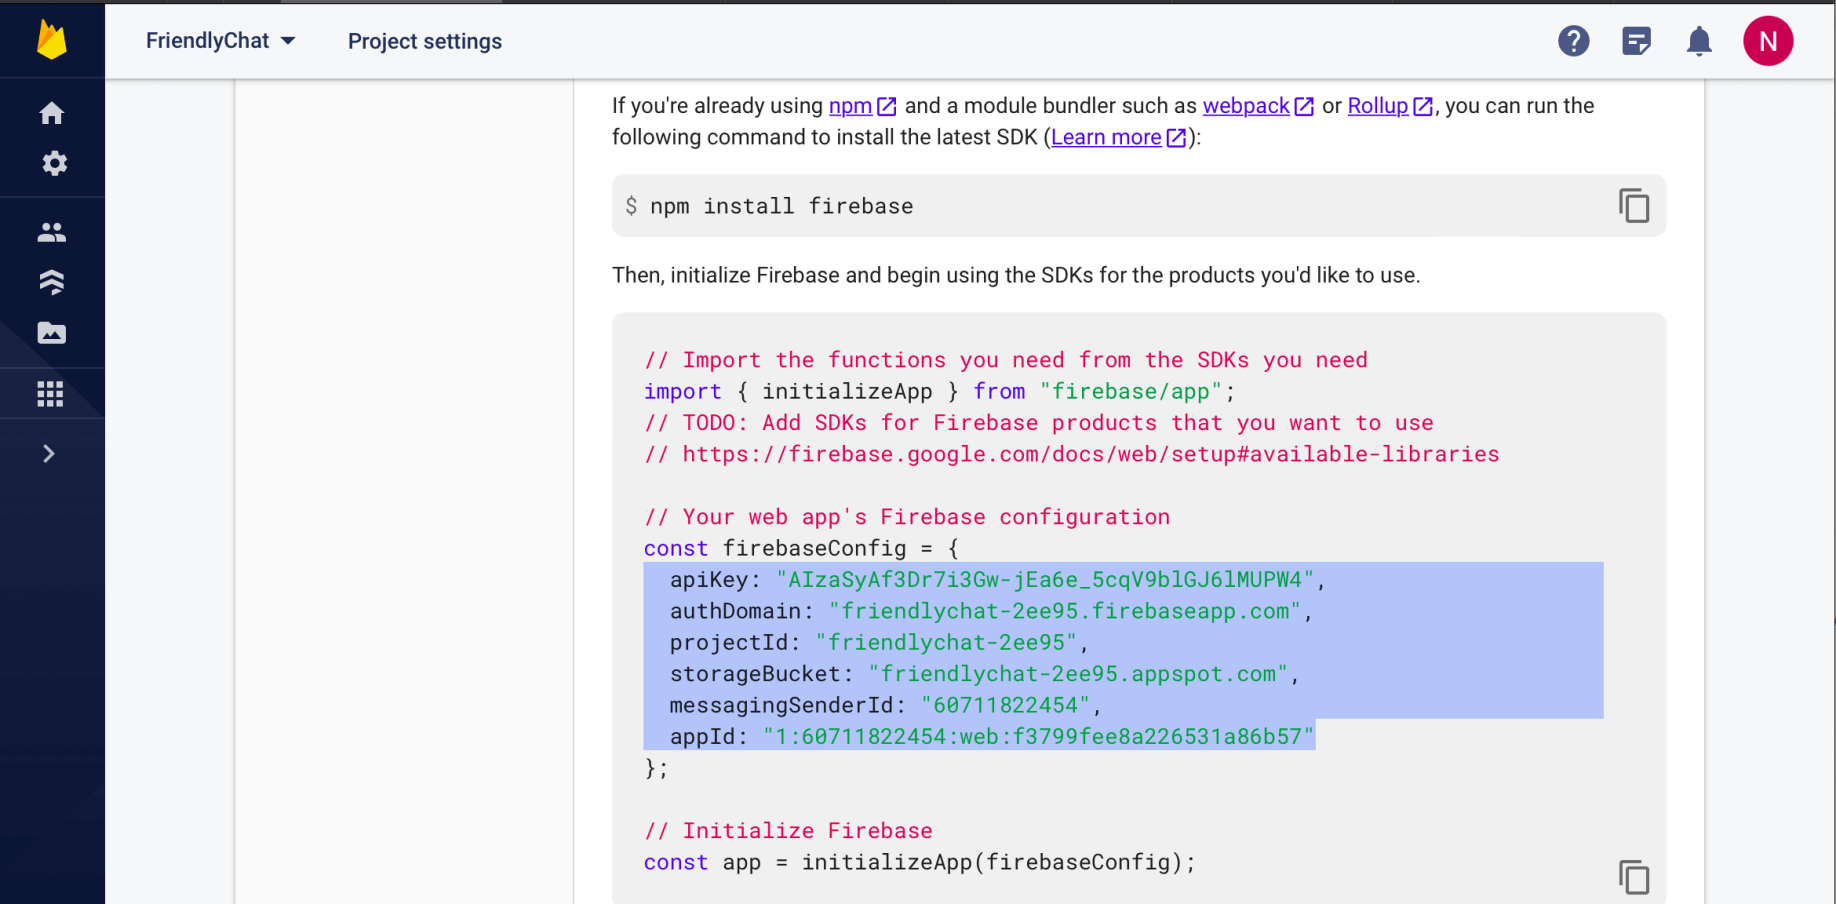Open the Rollup link
The width and height of the screenshot is (1836, 904).
pyautogui.click(x=1377, y=106)
